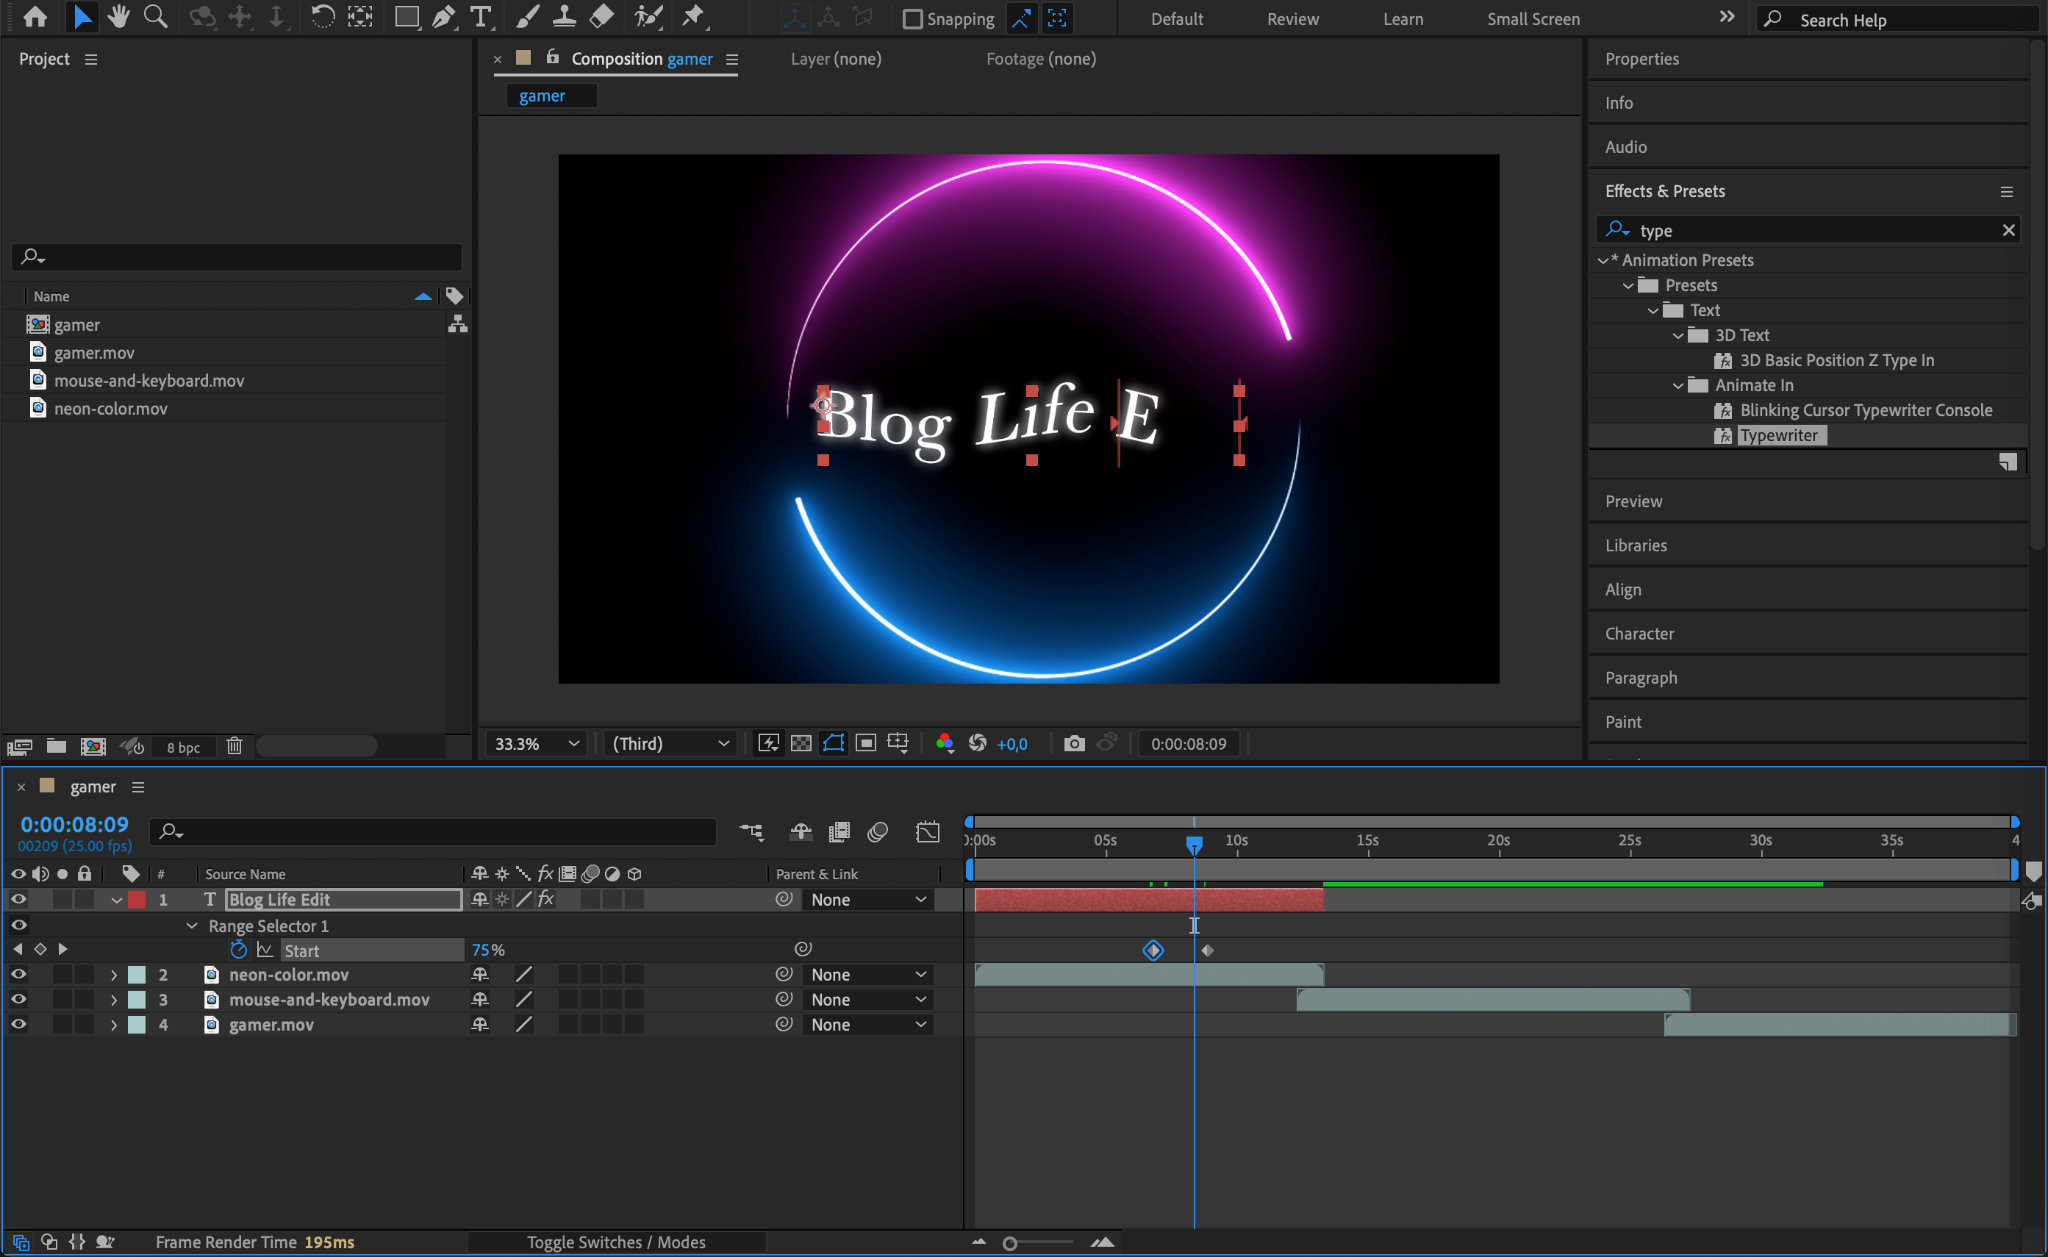Collapse the 3D Text presets folder
Screen dimensions: 2048x1257
pos(1678,335)
